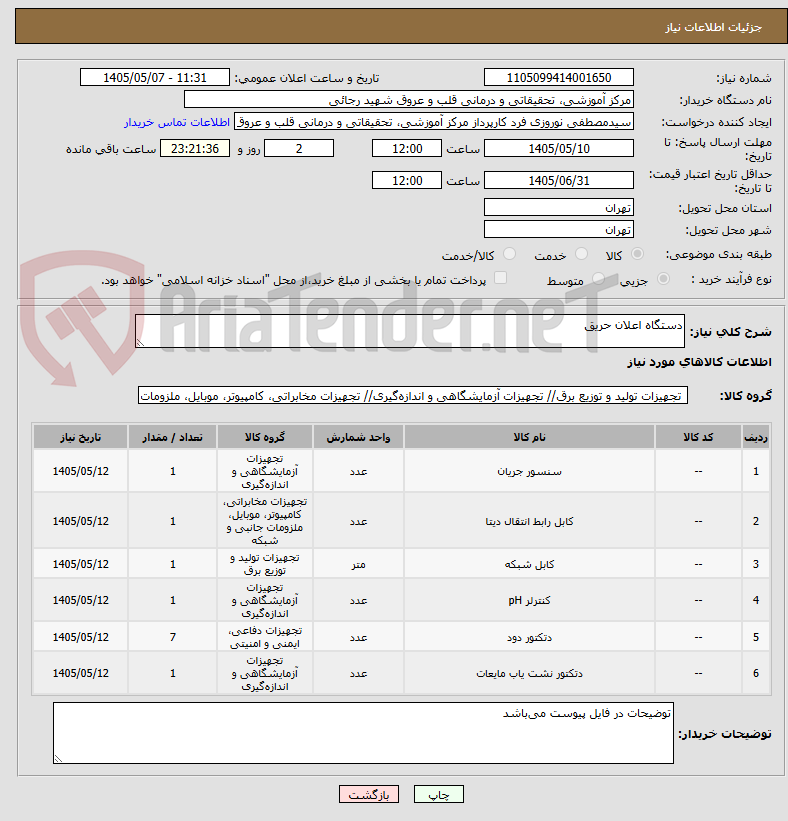Click the quantity 7 cell for دتکتور دود
788x821 pixels.
tap(172, 637)
